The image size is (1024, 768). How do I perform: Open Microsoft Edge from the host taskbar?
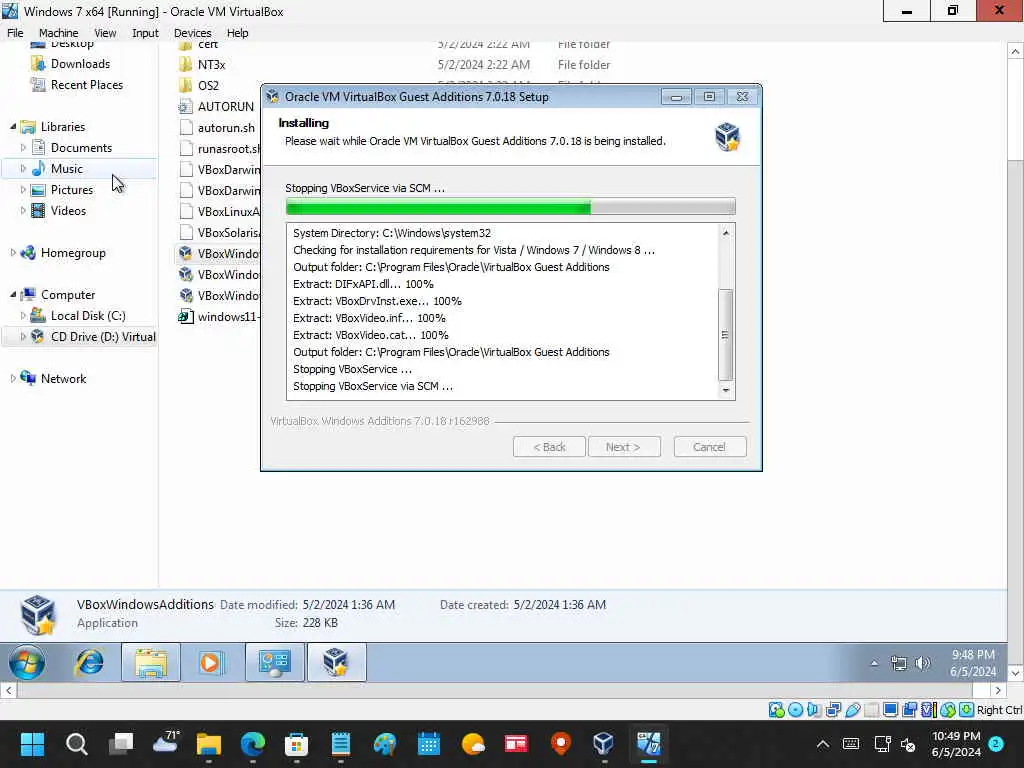tap(253, 744)
